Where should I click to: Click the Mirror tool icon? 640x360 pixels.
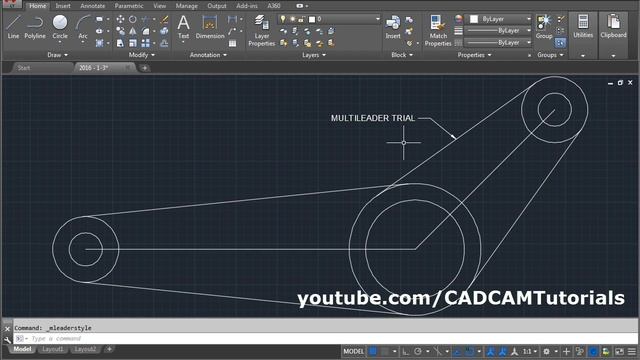pos(133,31)
